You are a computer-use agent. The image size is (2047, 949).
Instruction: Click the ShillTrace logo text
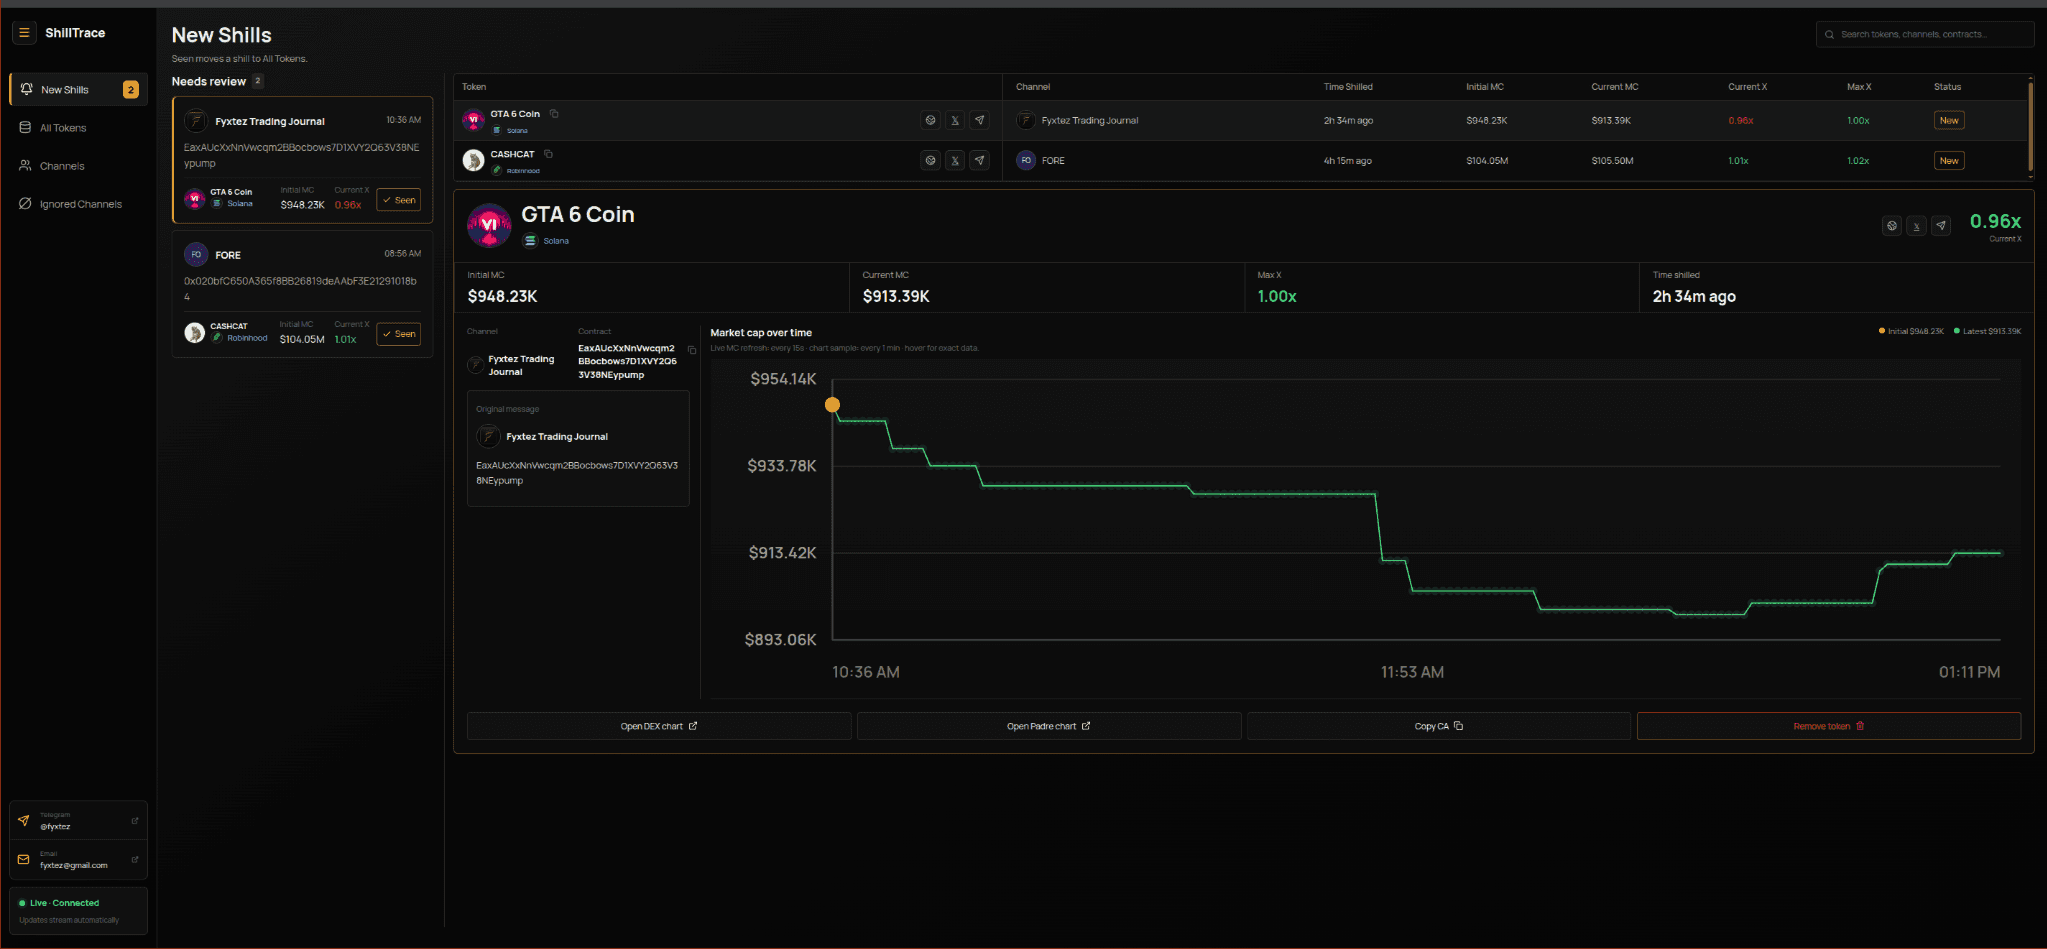[75, 33]
